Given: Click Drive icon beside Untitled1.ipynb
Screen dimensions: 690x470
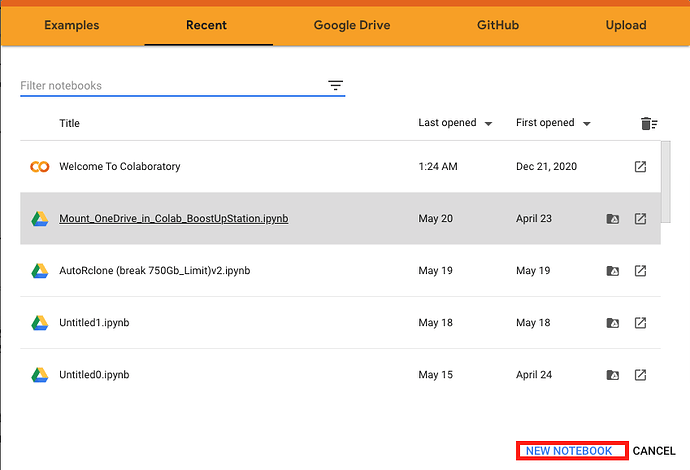Looking at the screenshot, I should pyautogui.click(x=40, y=323).
